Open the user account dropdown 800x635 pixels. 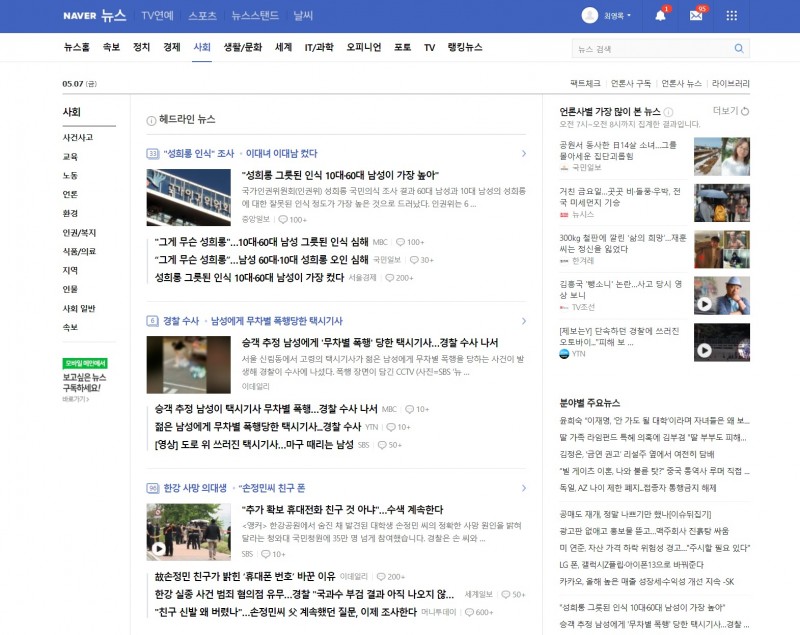tap(607, 15)
